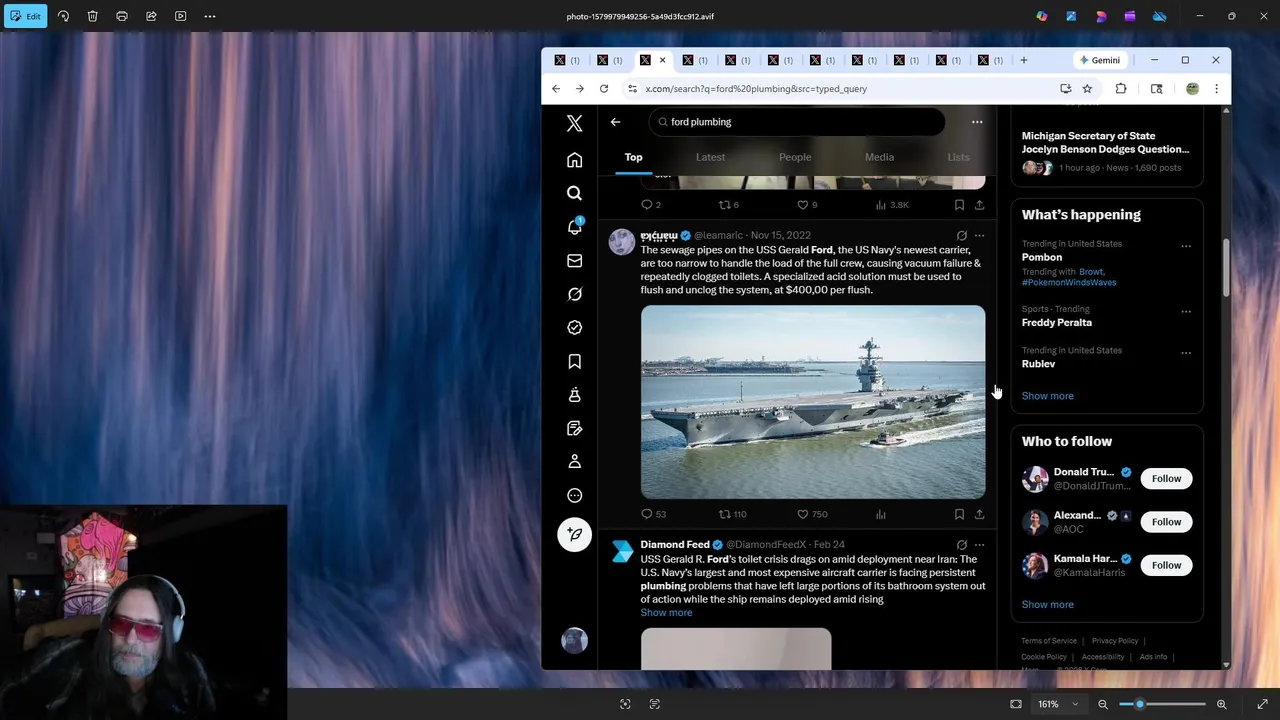Select the Top tab

633,157
